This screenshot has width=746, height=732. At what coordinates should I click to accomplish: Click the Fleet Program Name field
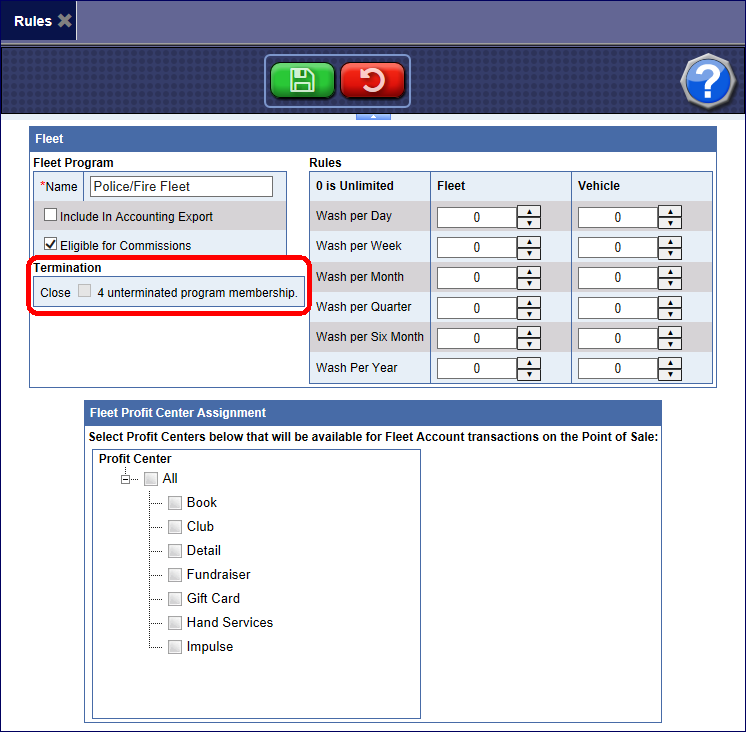pos(181,186)
